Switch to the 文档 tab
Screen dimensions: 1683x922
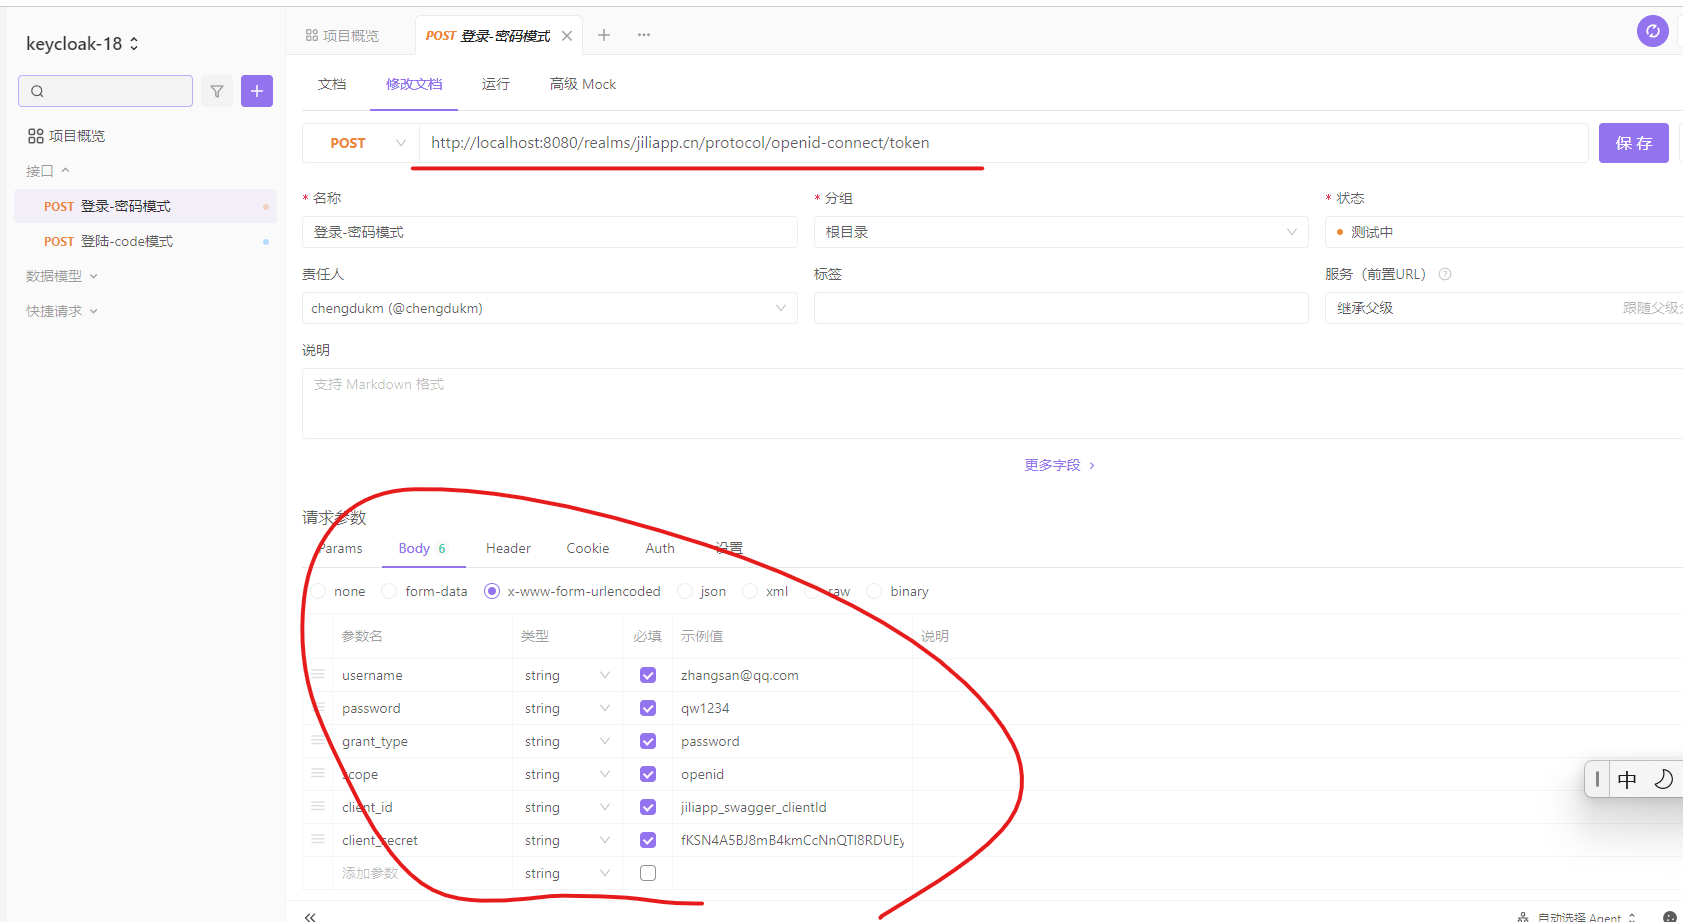coord(332,84)
